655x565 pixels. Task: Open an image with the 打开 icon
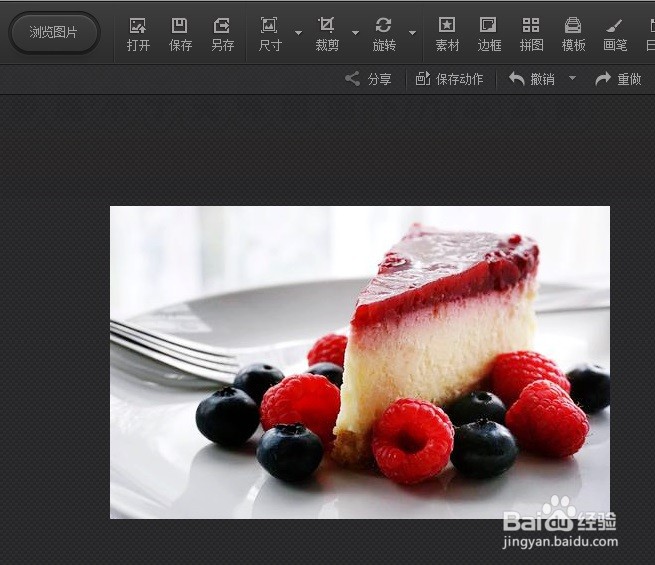pyautogui.click(x=138, y=35)
